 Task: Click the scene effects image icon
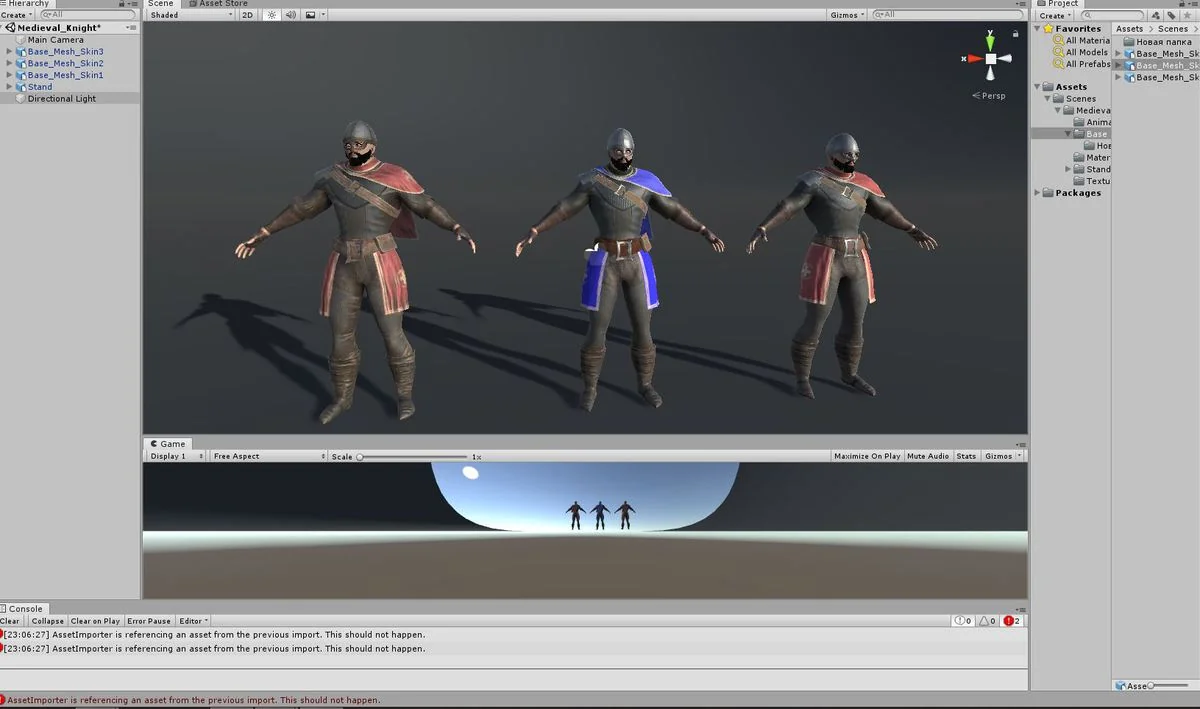[x=311, y=15]
